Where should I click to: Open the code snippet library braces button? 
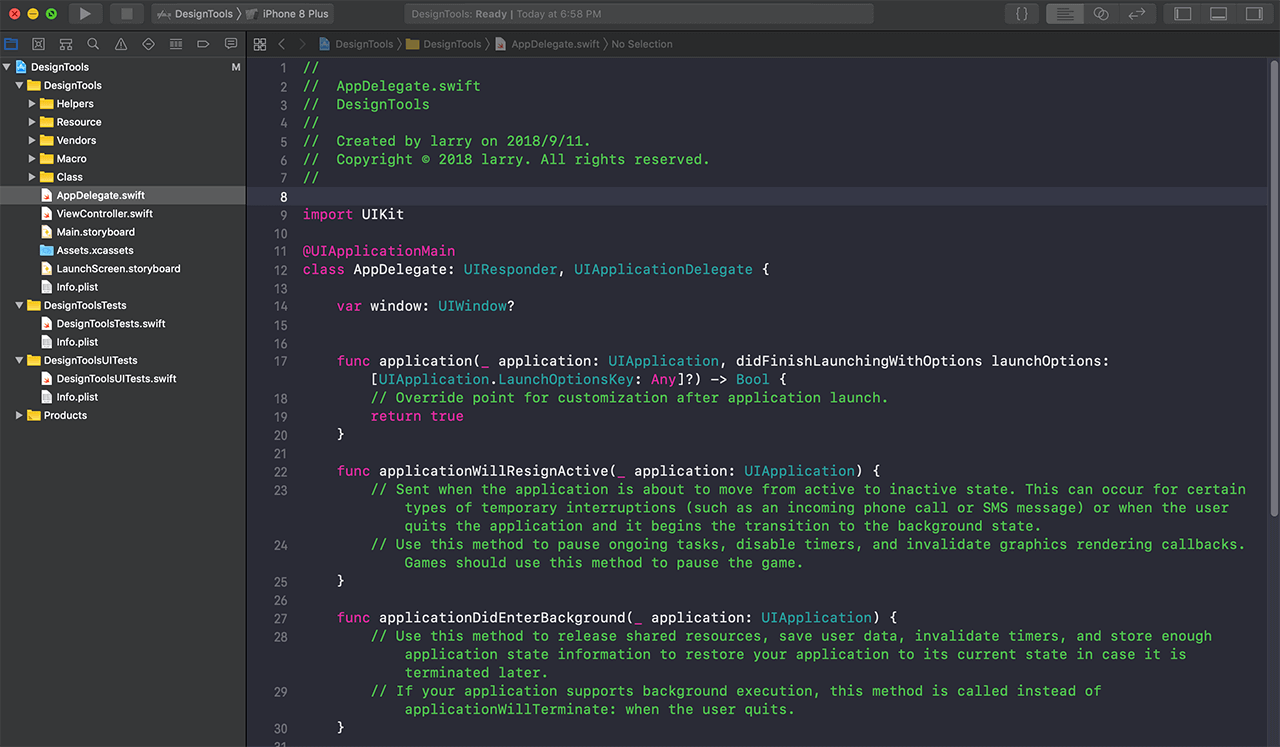point(1021,14)
